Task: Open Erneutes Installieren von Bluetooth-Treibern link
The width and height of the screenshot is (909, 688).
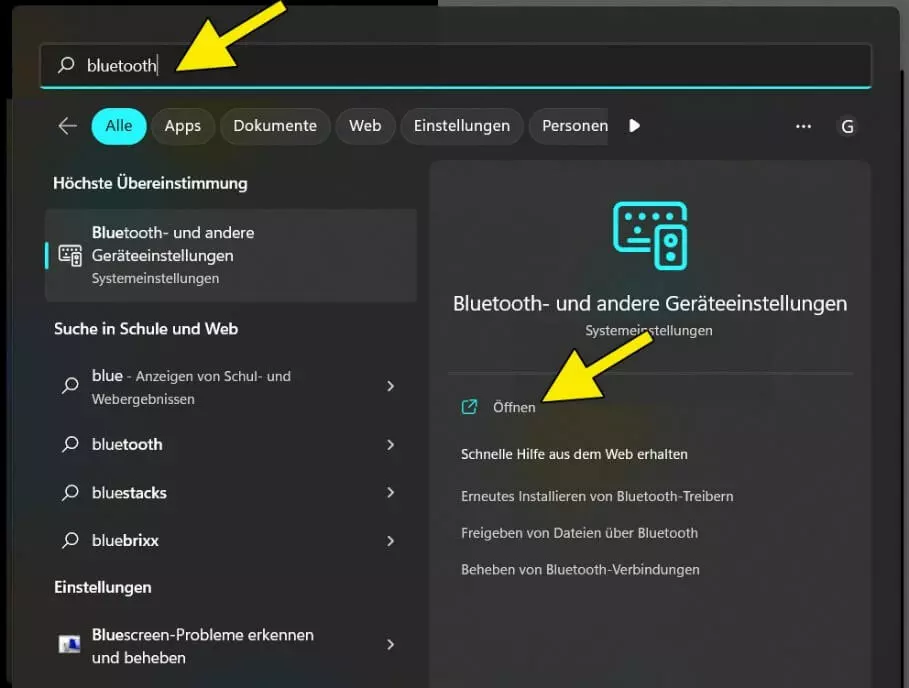Action: pos(597,496)
